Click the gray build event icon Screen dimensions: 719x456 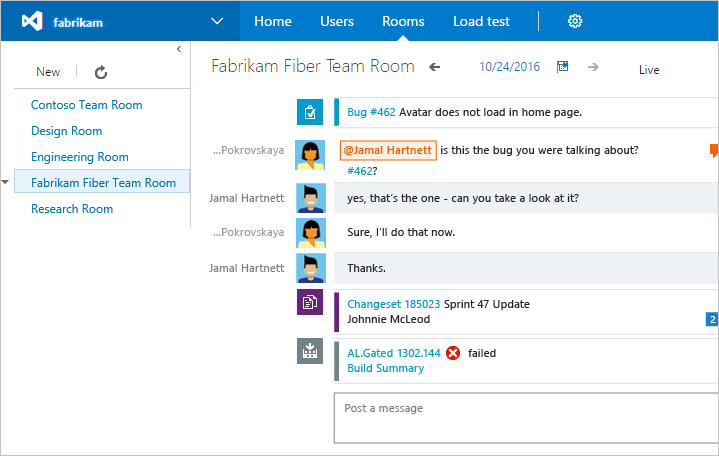click(310, 351)
